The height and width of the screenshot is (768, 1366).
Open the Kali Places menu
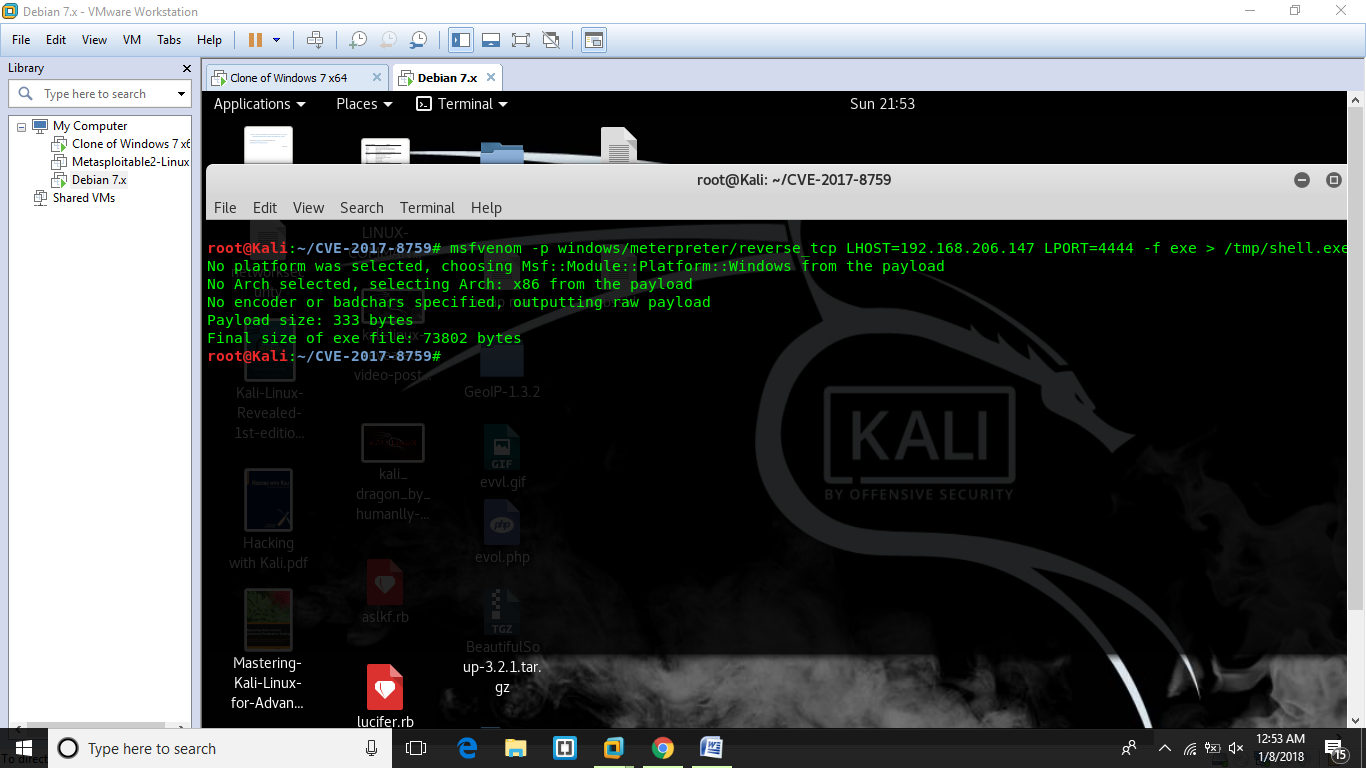pos(364,104)
